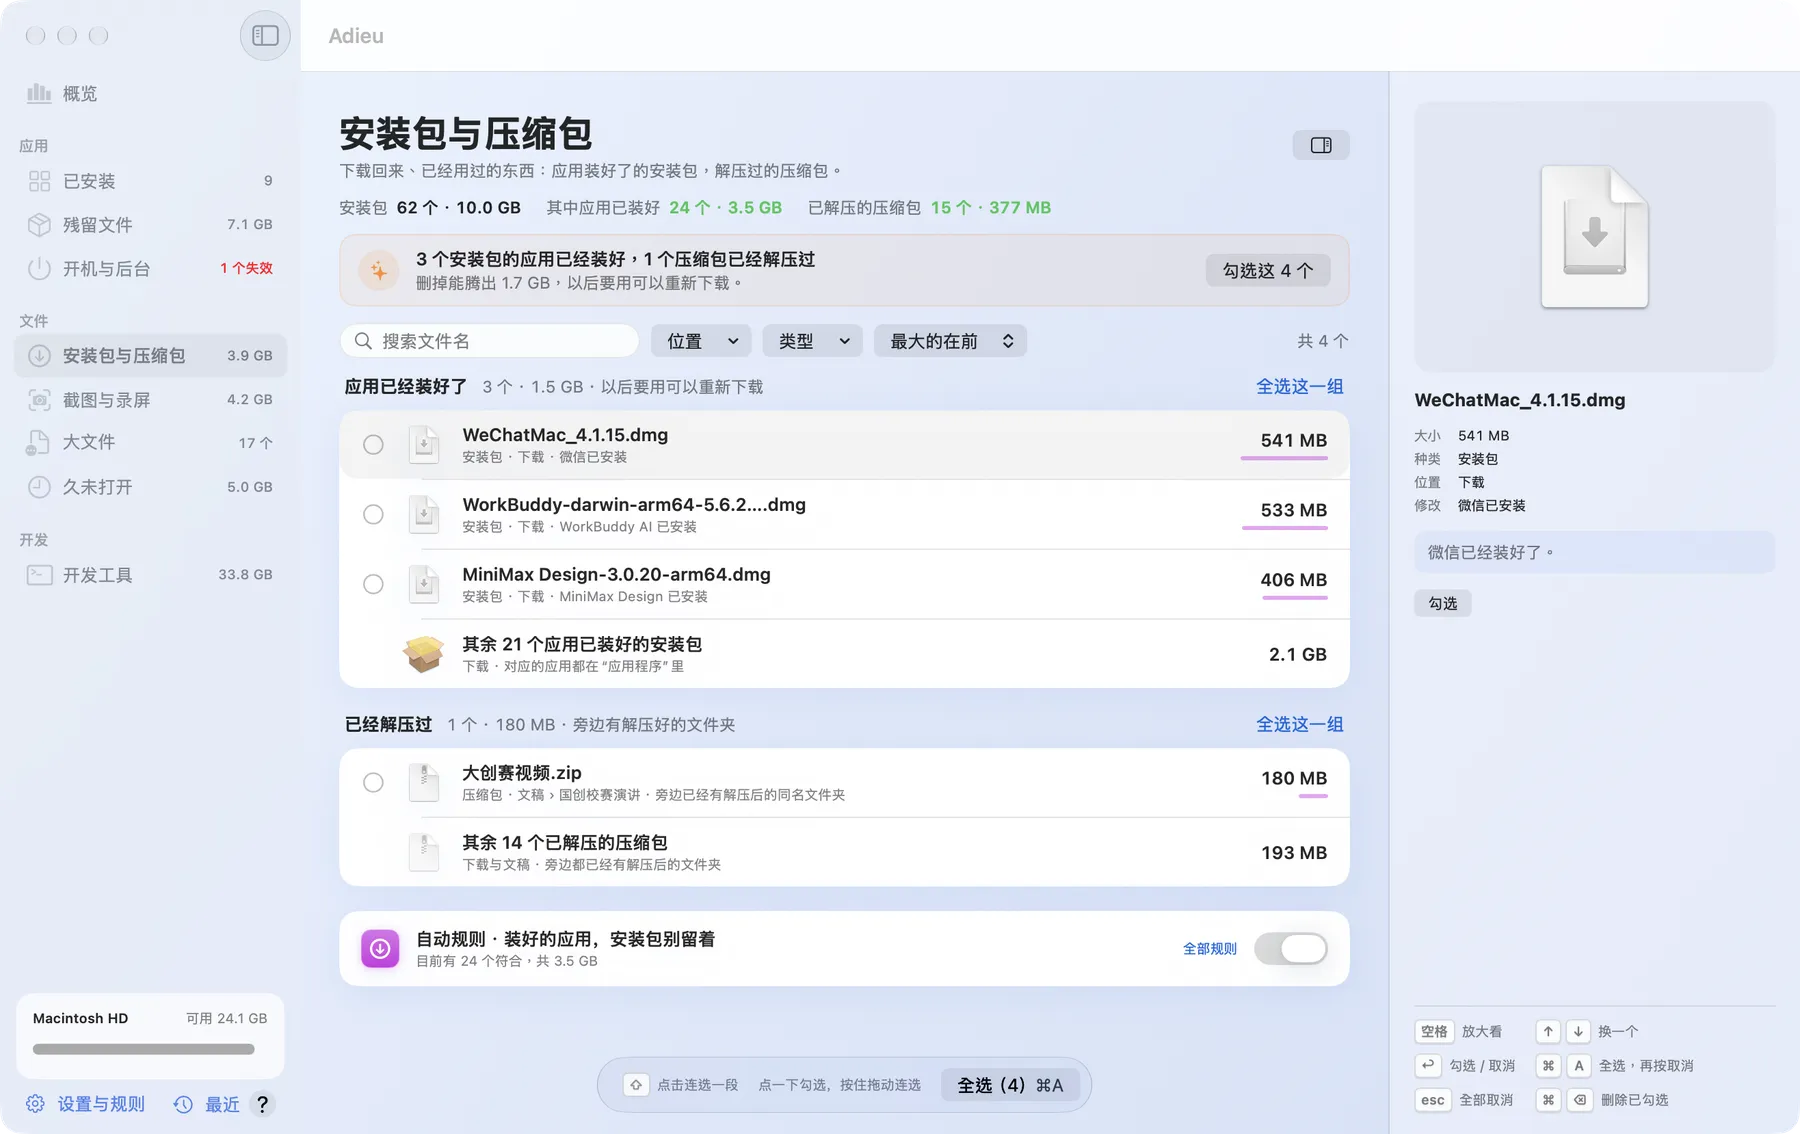
Task: Click the 勾选这 4 个 button
Action: [1268, 271]
